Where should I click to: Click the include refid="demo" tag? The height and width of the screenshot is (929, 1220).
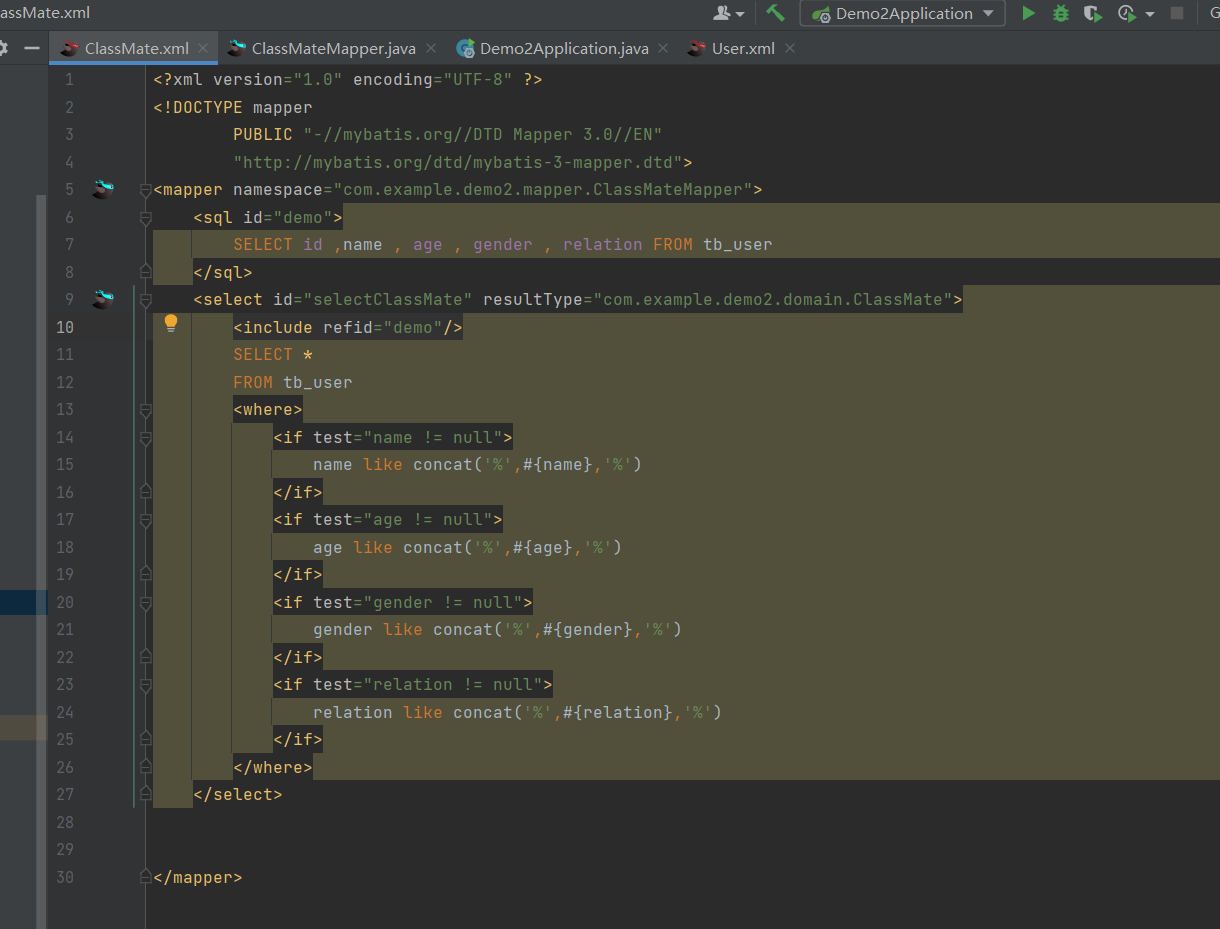point(347,327)
